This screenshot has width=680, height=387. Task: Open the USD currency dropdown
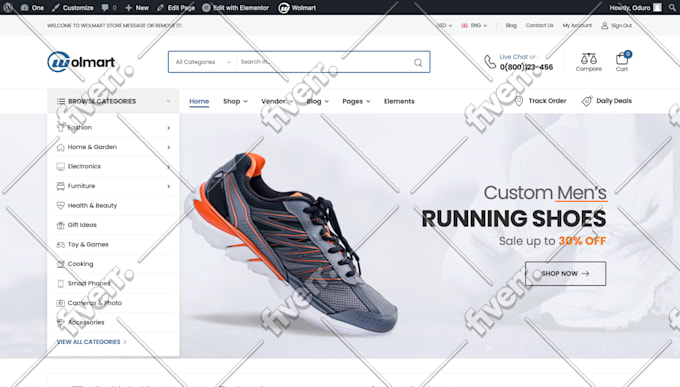444,25
